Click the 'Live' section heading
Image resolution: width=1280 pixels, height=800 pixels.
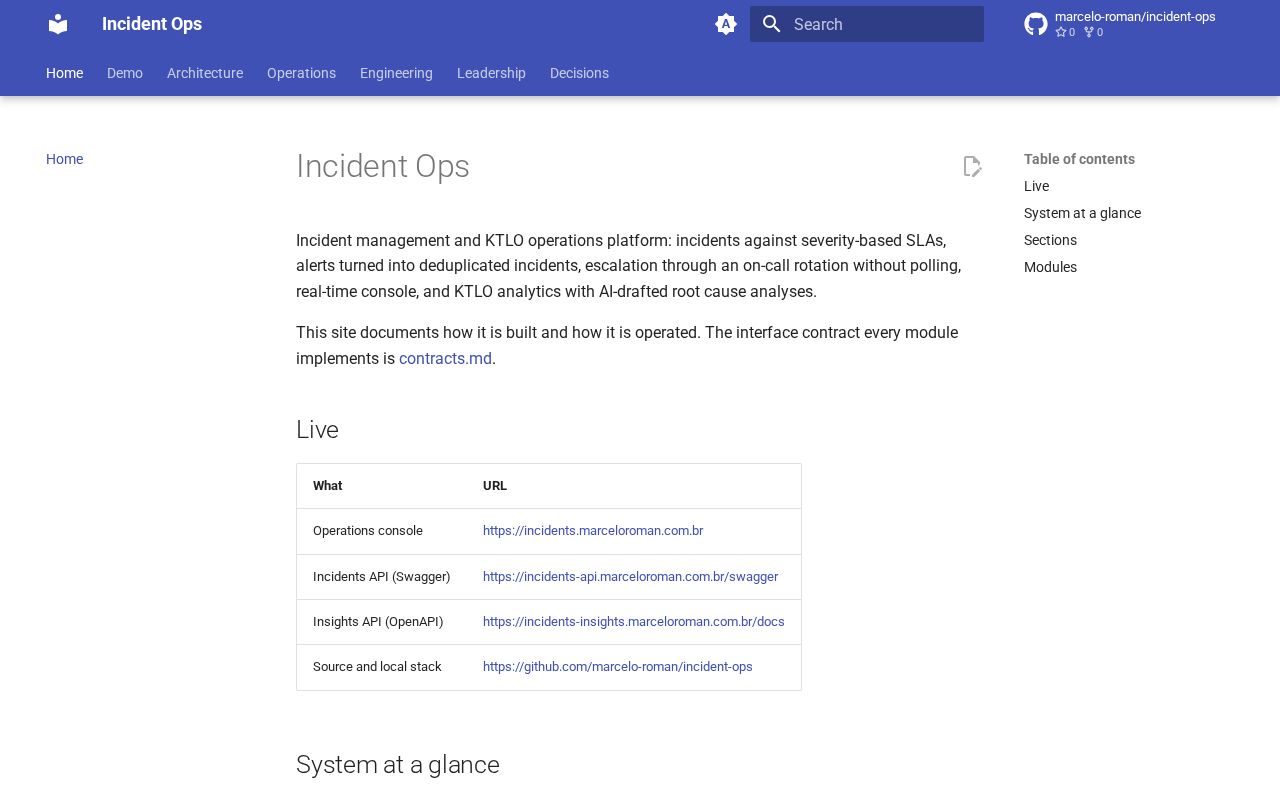point(317,430)
